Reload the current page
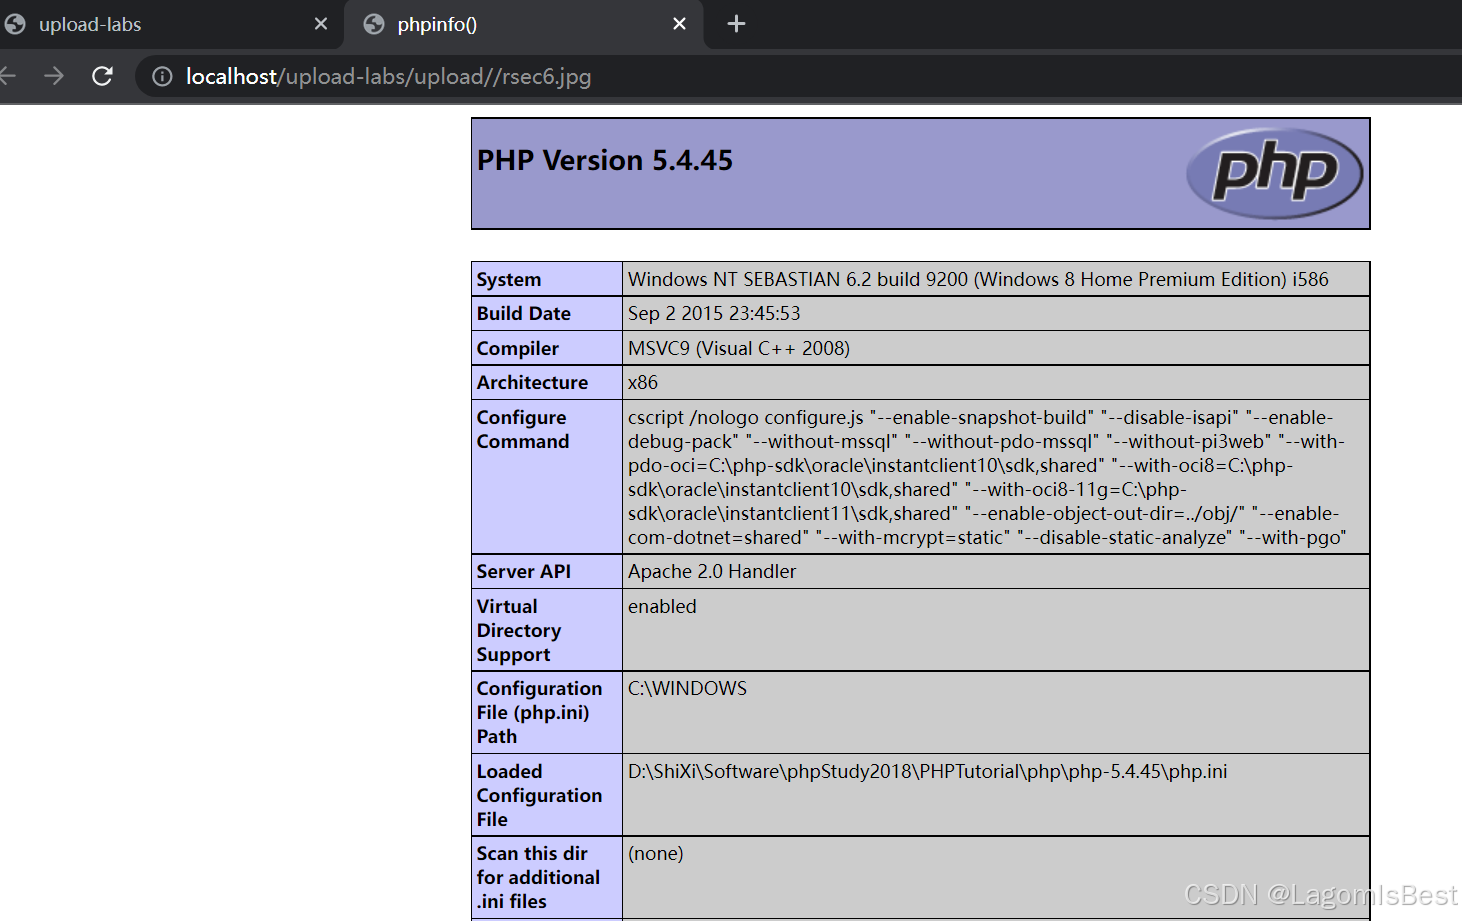This screenshot has width=1462, height=921. coord(102,76)
